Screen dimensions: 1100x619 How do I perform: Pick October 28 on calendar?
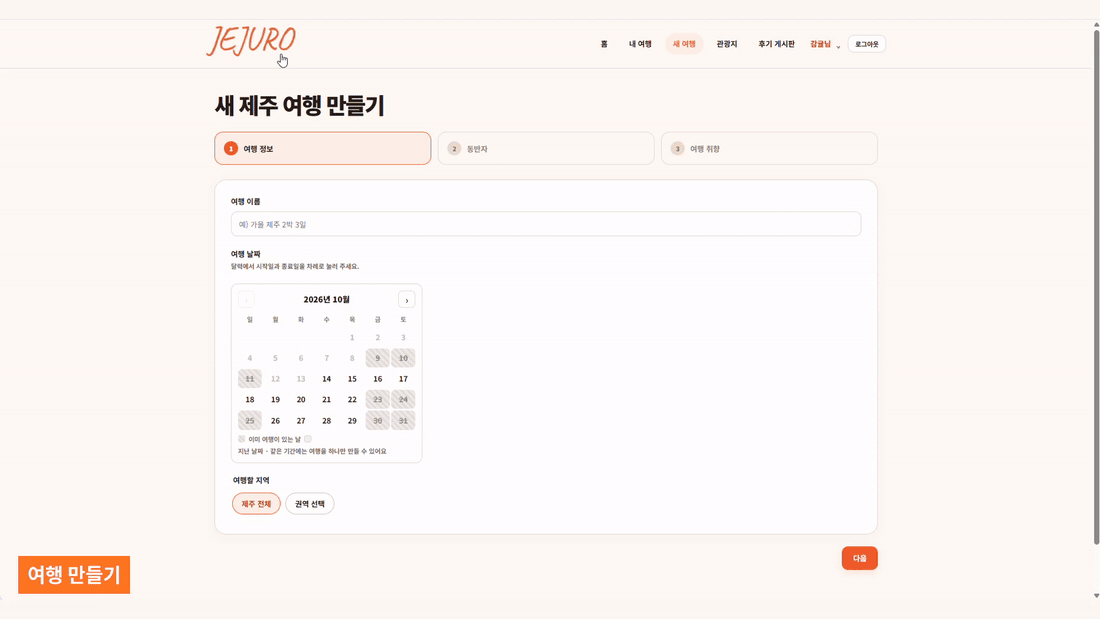[326, 420]
